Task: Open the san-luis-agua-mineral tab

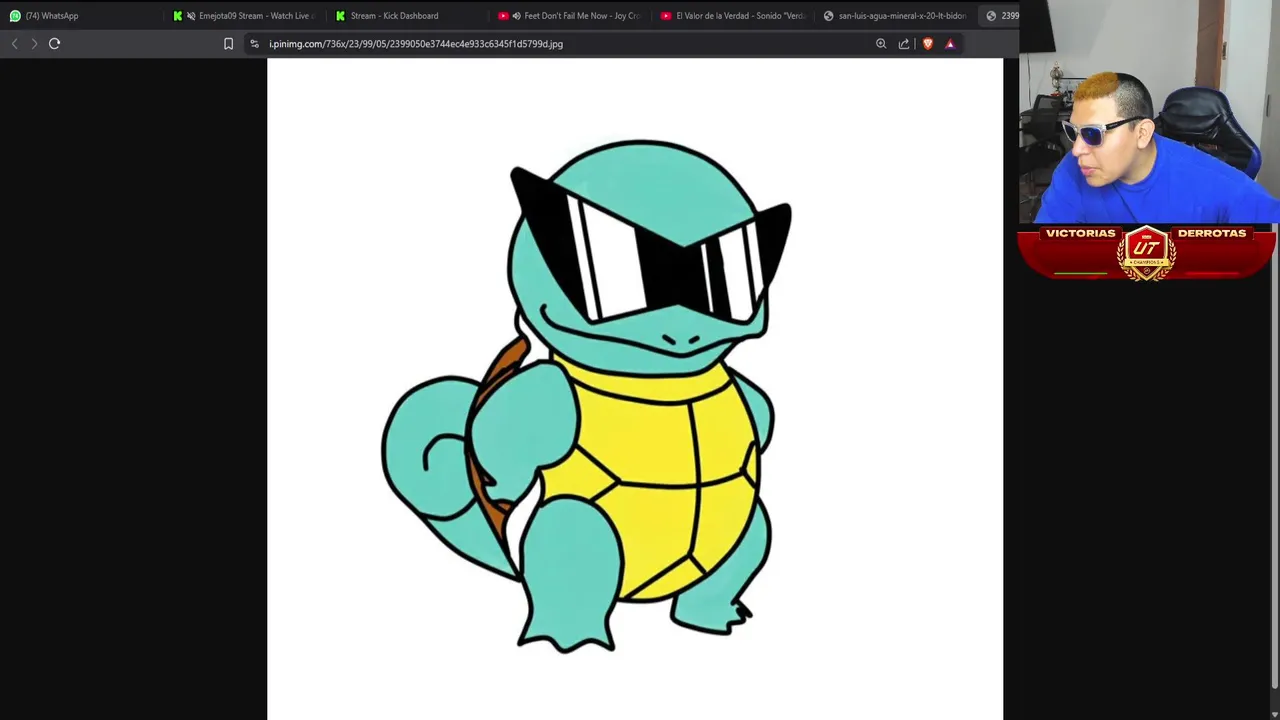Action: tap(896, 16)
